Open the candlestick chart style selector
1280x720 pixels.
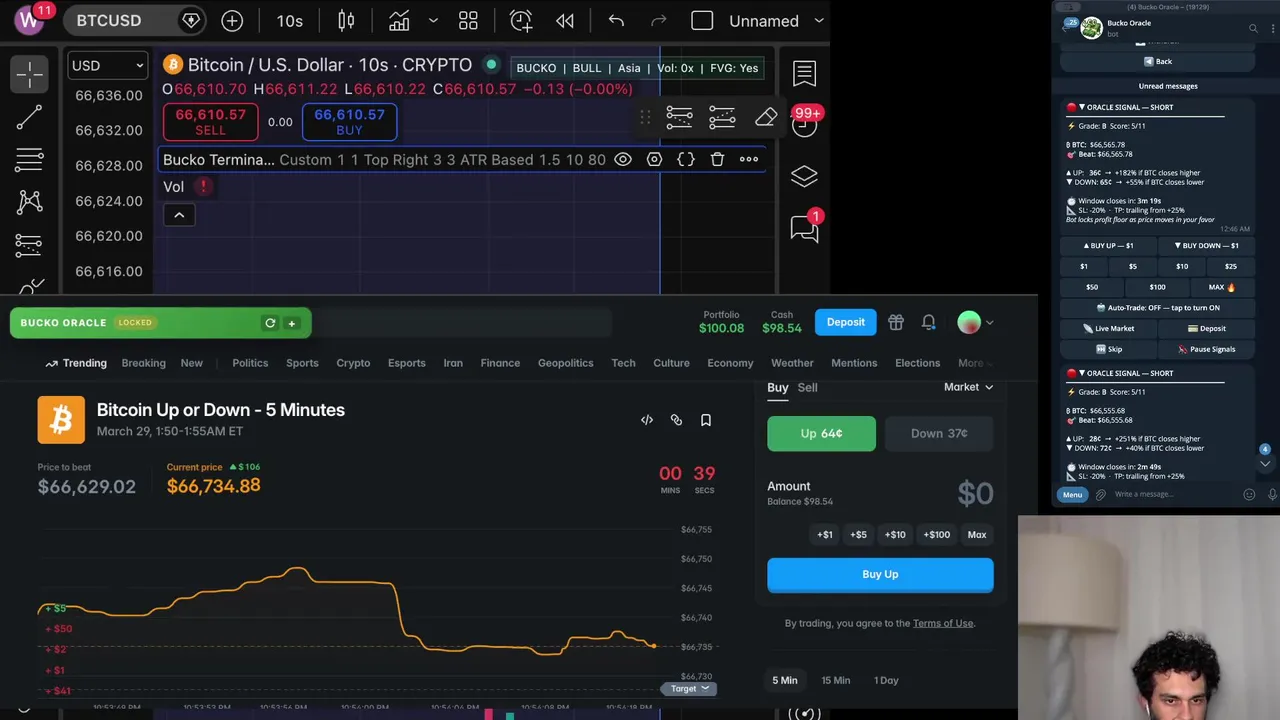346,21
